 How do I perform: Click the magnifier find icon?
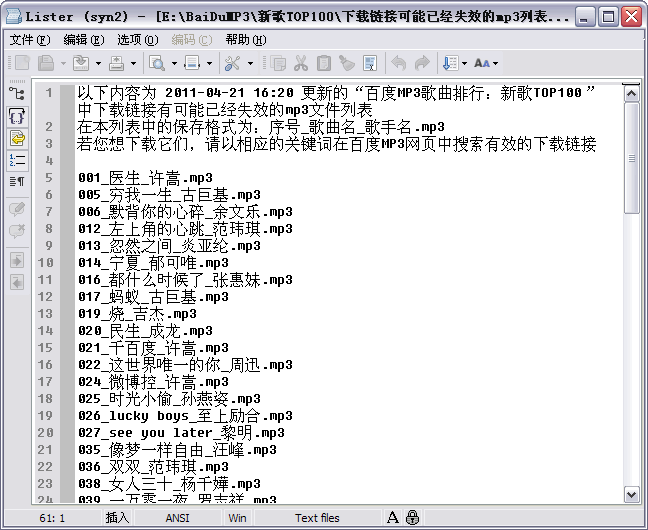(x=157, y=63)
